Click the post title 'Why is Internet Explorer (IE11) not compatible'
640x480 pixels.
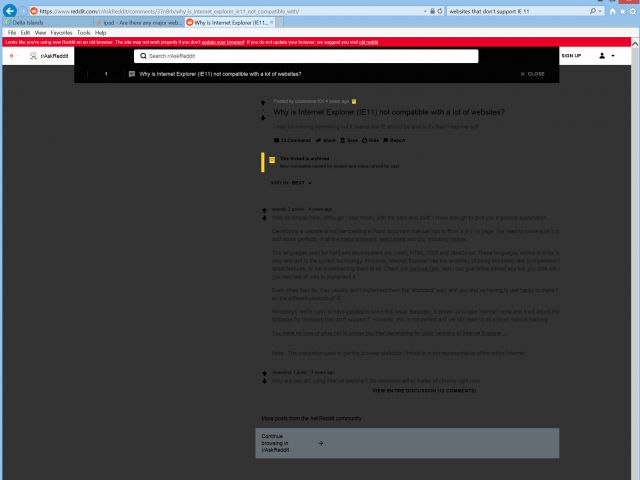[389, 112]
